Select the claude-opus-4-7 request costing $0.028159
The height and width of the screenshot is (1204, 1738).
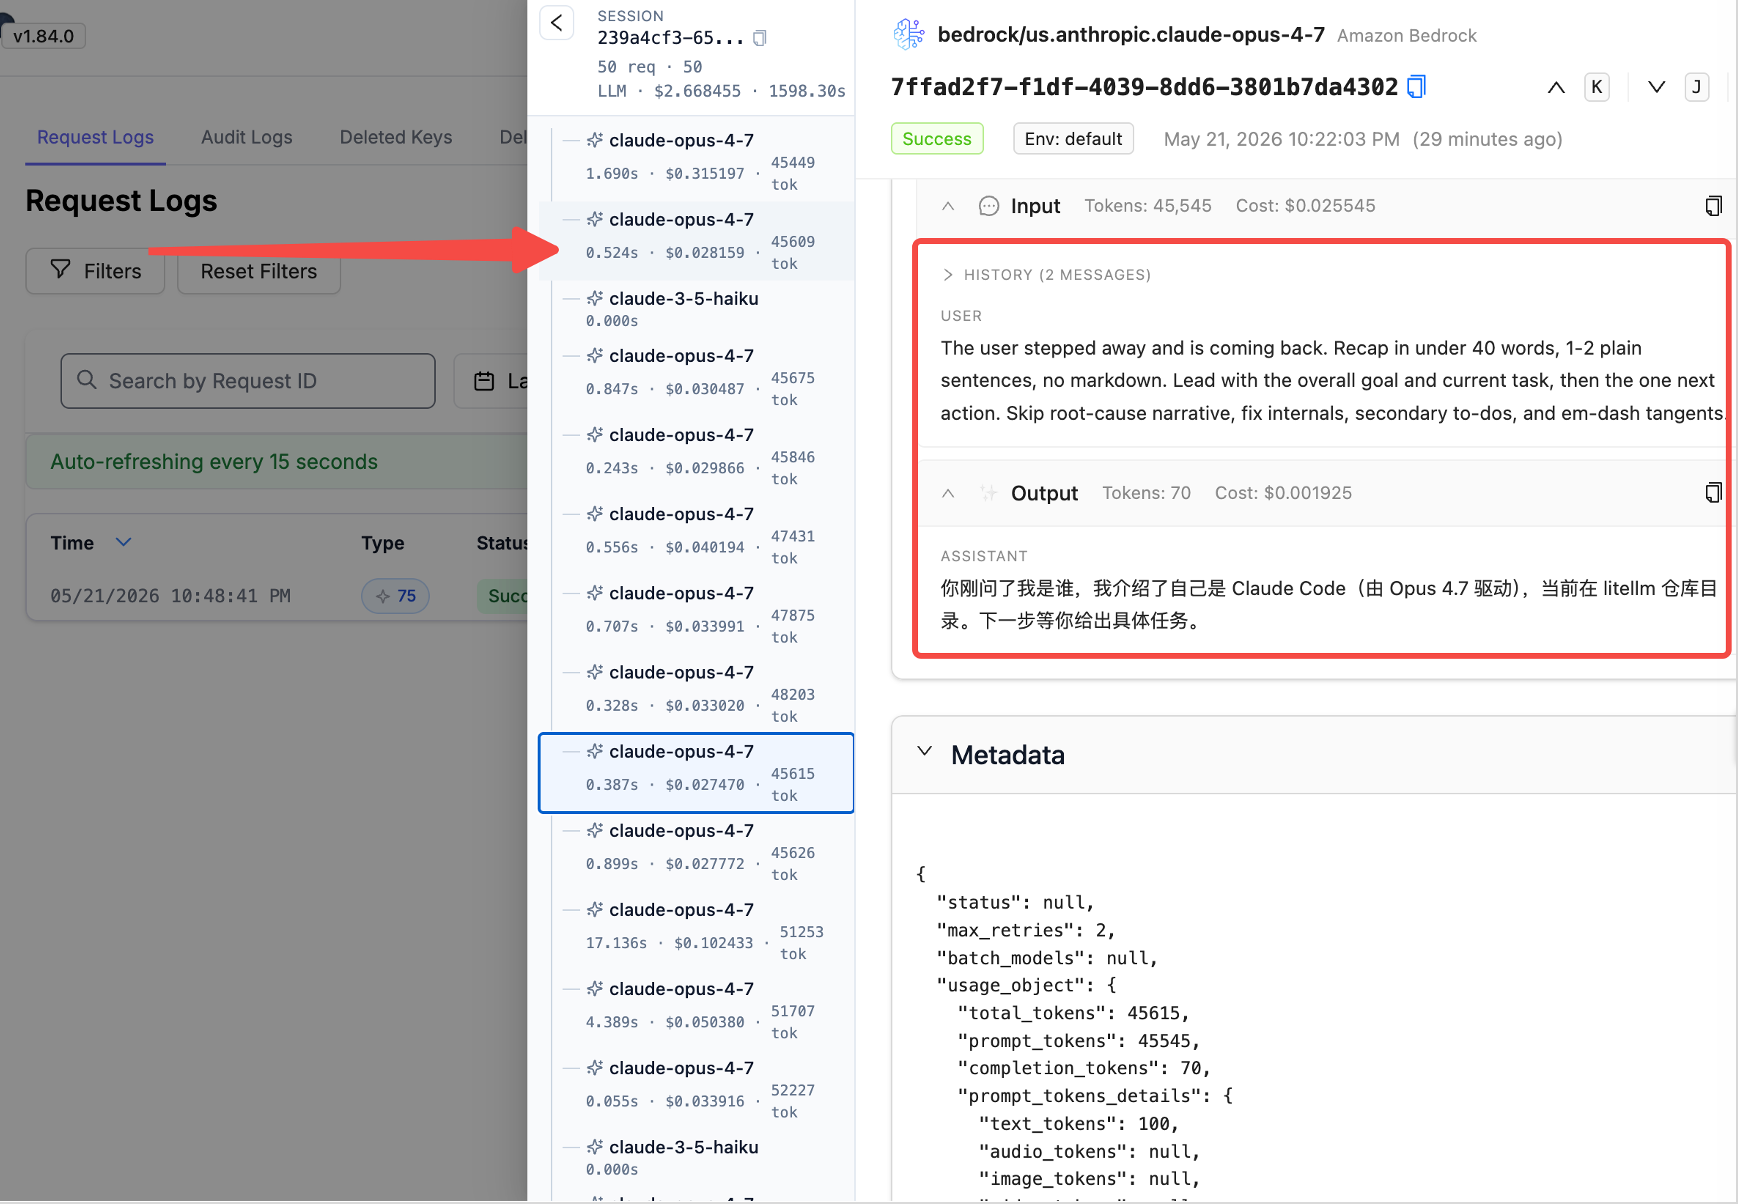pyautogui.click(x=696, y=241)
